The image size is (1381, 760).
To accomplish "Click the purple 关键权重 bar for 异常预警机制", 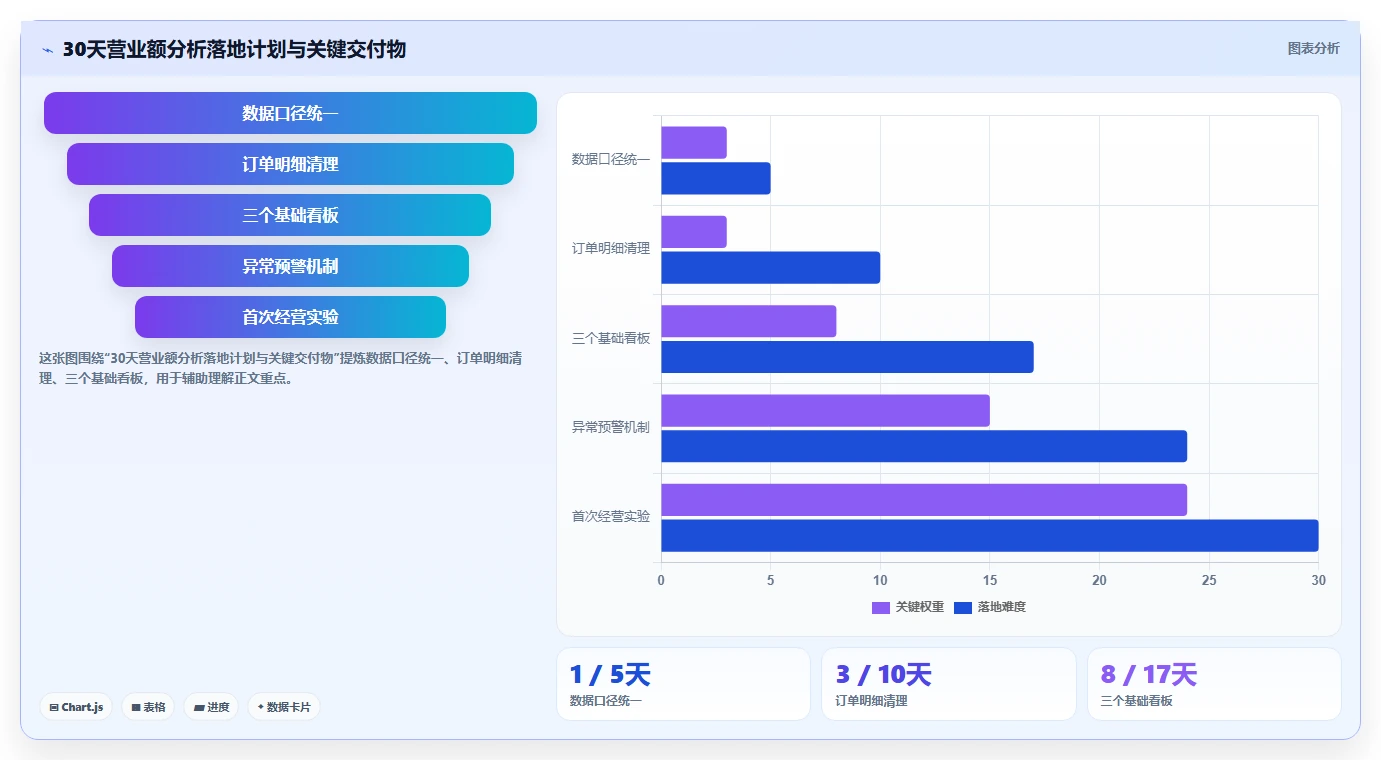I will click(x=825, y=411).
